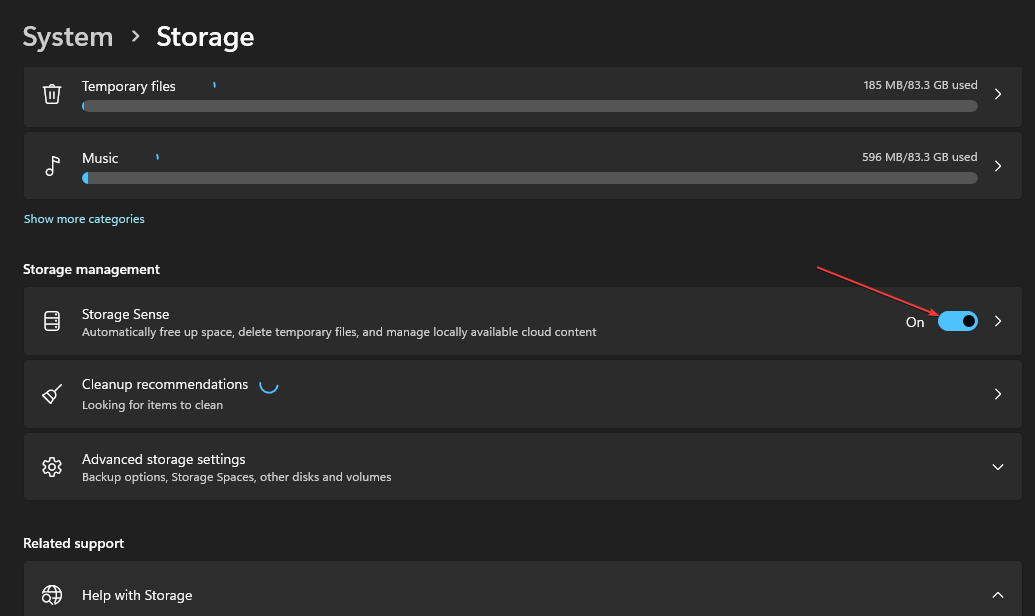Click the Music storage usage bar
This screenshot has width=1035, height=616.
click(x=530, y=178)
